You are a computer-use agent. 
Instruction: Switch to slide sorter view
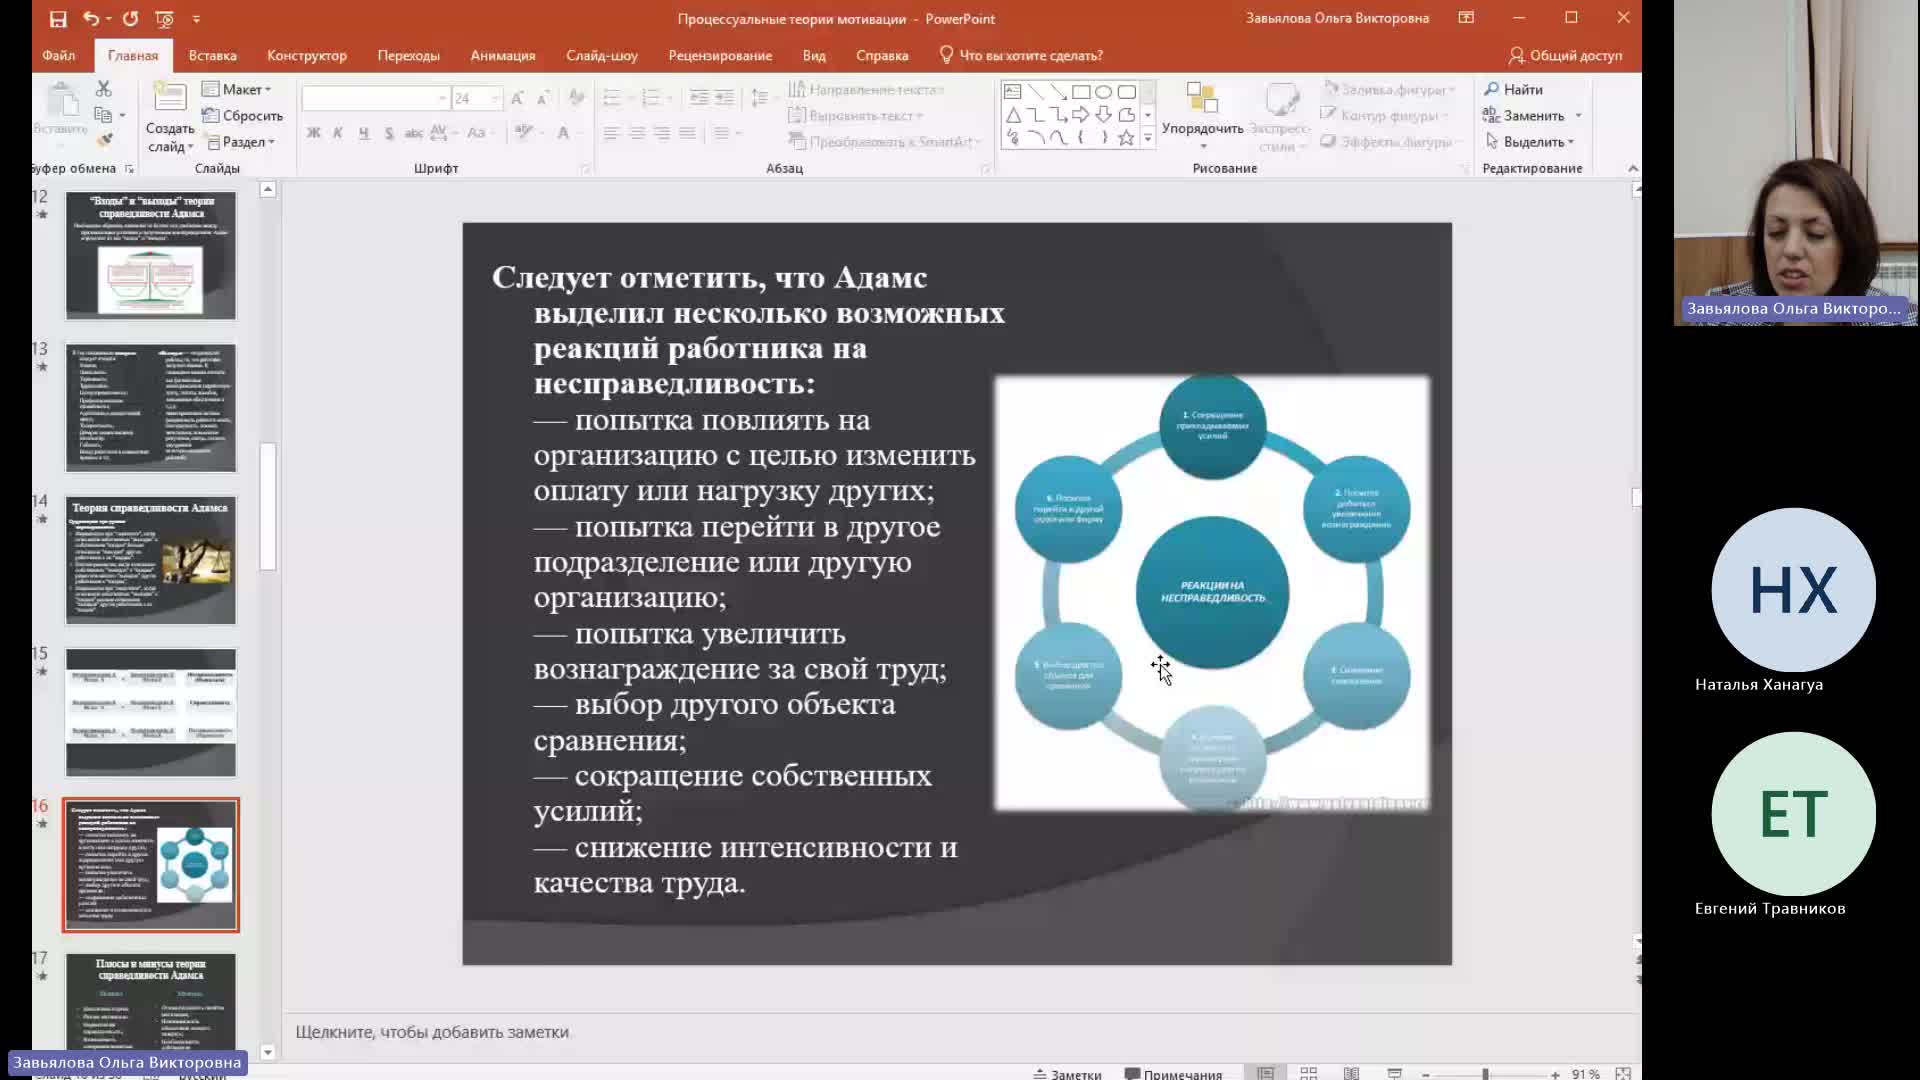point(1308,1073)
